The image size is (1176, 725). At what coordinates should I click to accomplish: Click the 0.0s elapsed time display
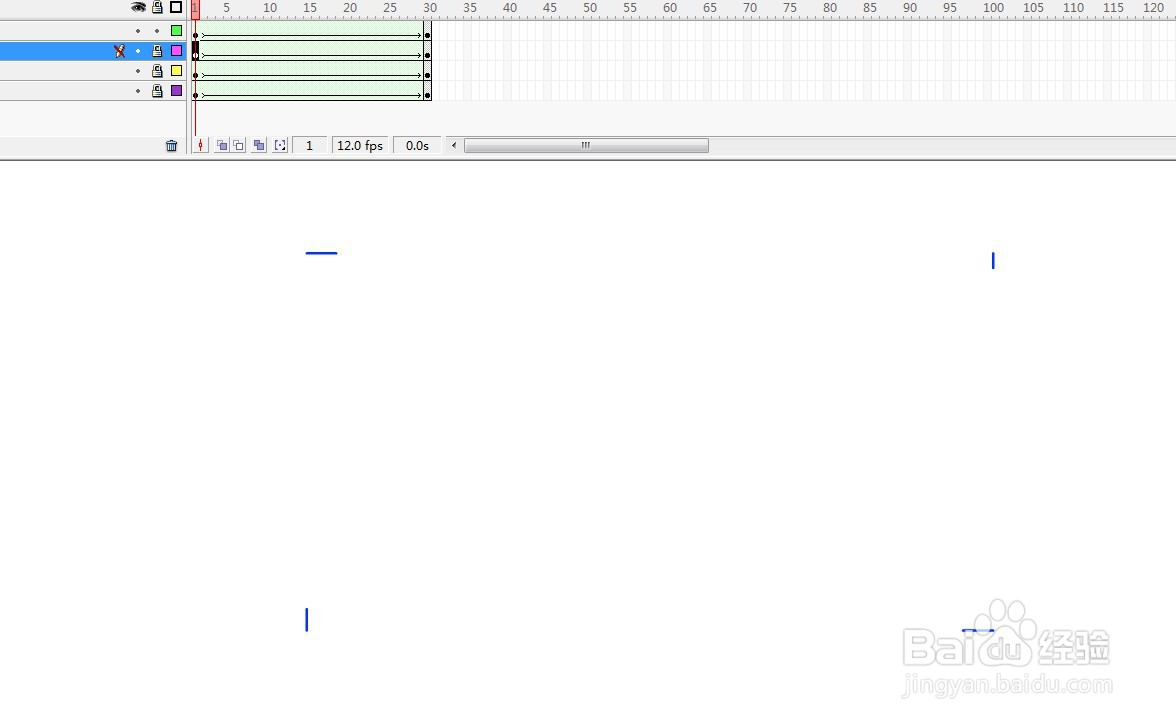point(417,145)
